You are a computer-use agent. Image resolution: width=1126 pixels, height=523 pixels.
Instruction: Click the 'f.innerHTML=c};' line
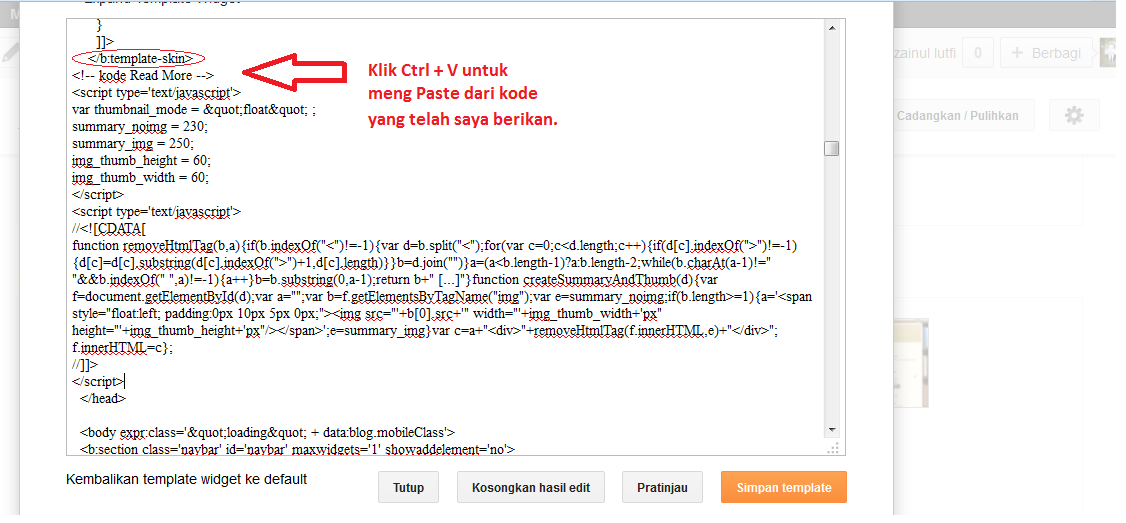pyautogui.click(x=123, y=348)
